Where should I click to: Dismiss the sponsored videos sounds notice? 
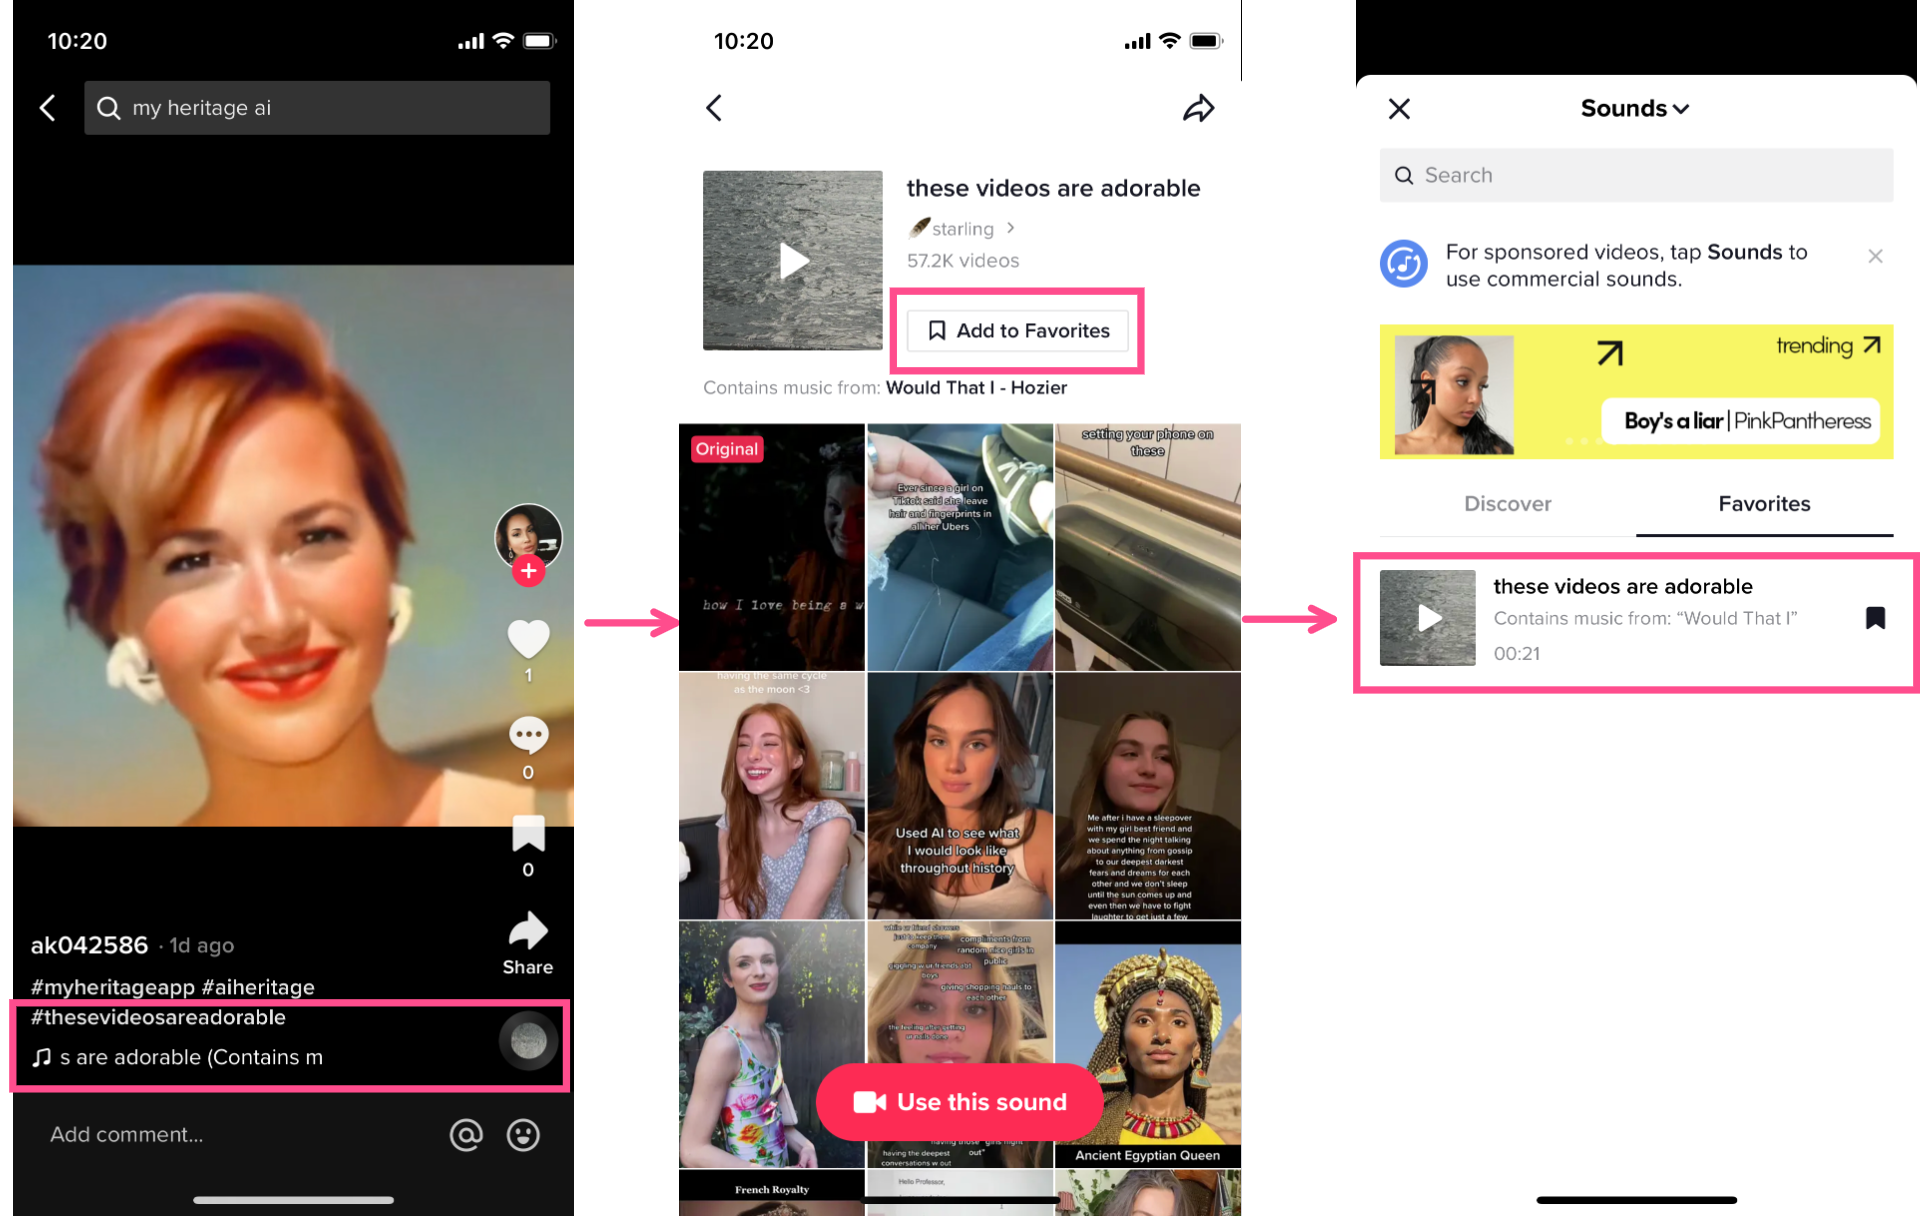pyautogui.click(x=1875, y=257)
